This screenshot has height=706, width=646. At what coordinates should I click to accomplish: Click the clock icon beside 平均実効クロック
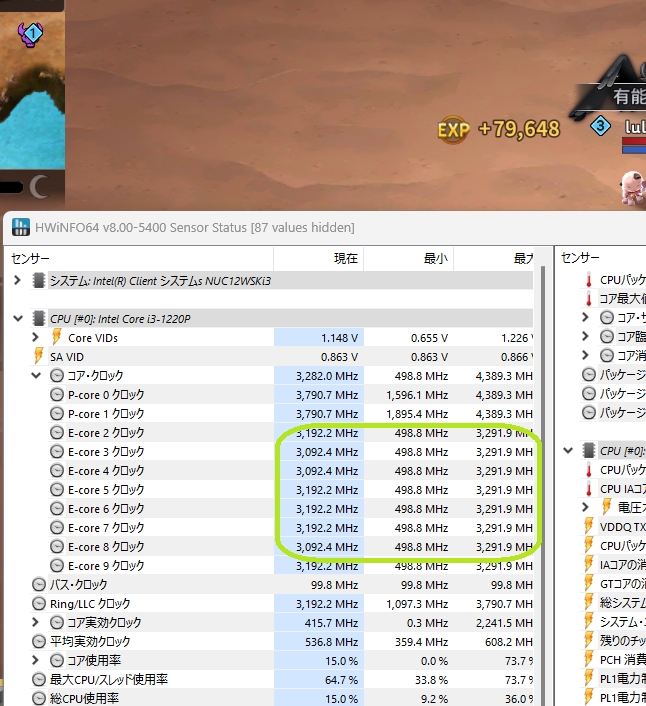tap(39, 641)
